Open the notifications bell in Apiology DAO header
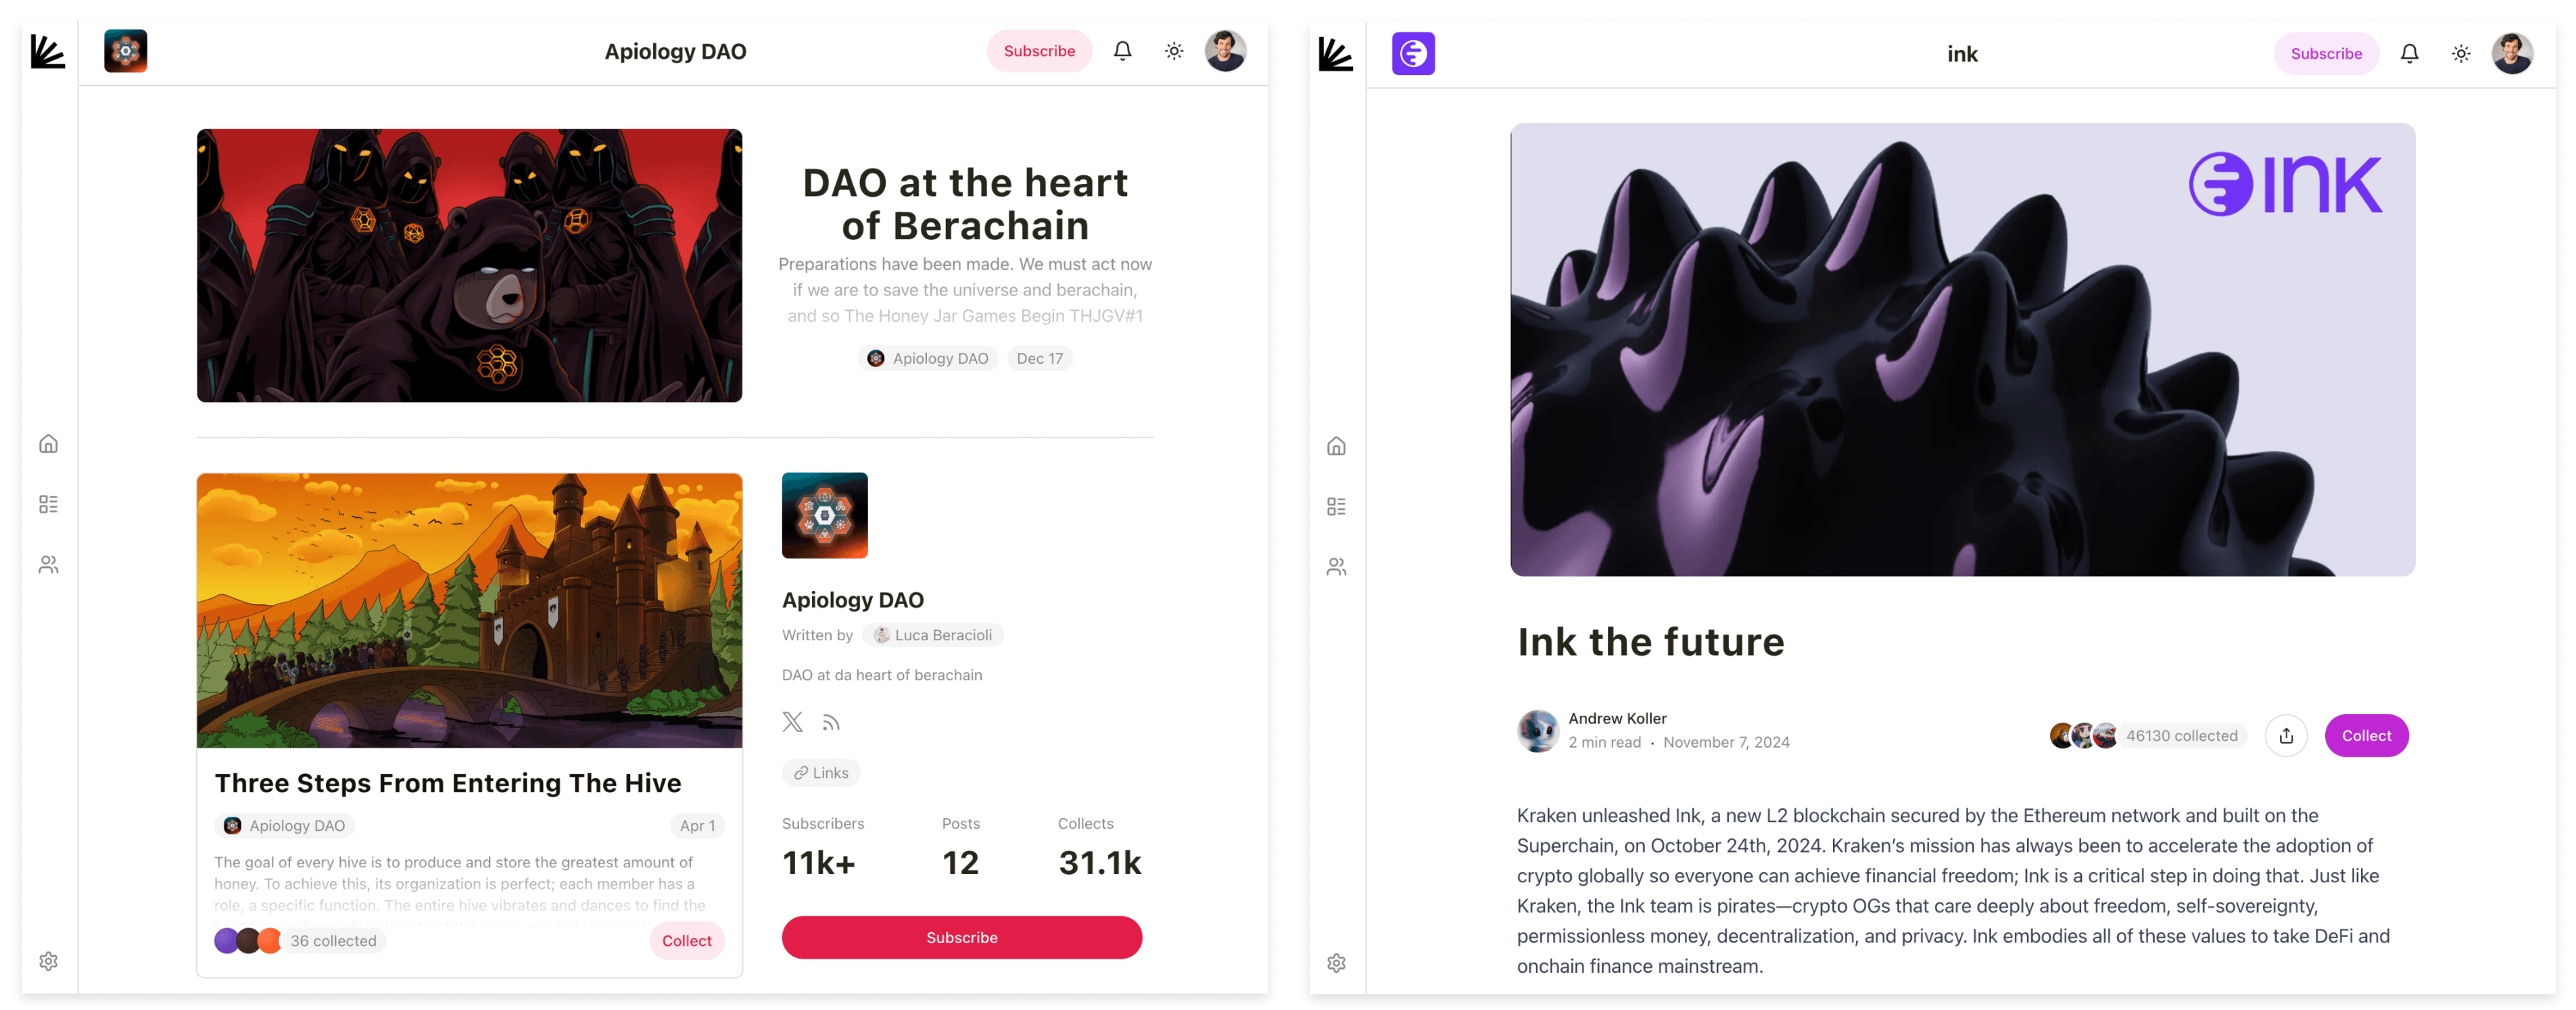The image size is (2576, 1010). tap(1122, 51)
